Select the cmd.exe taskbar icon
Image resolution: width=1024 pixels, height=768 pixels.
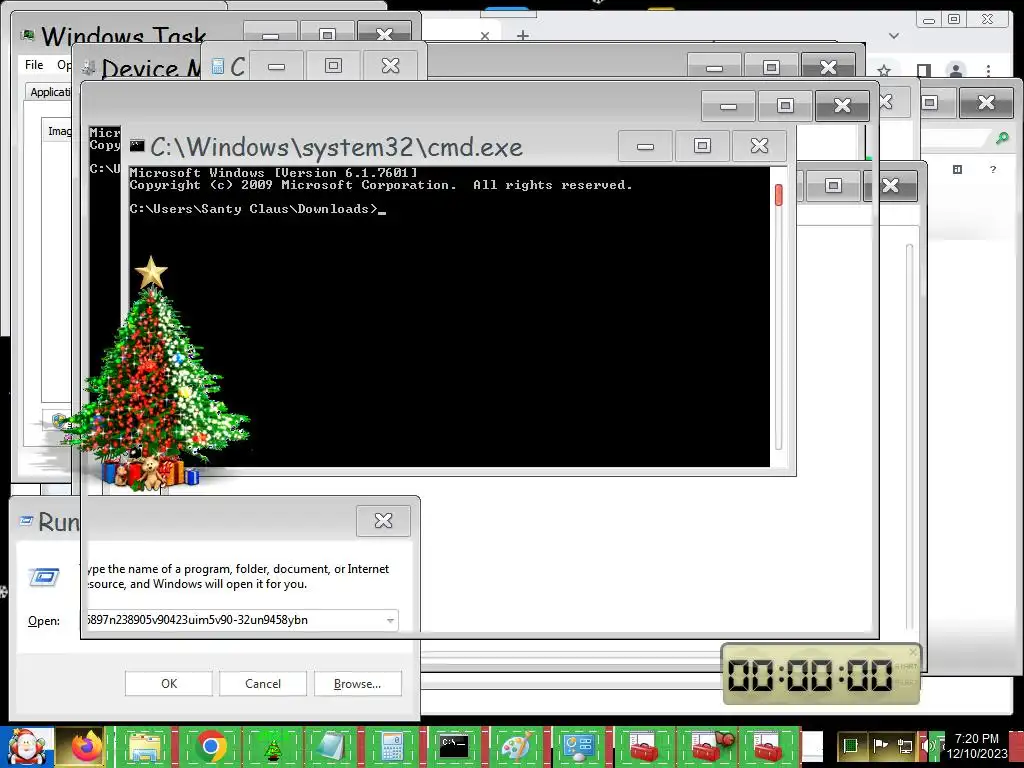(x=453, y=747)
